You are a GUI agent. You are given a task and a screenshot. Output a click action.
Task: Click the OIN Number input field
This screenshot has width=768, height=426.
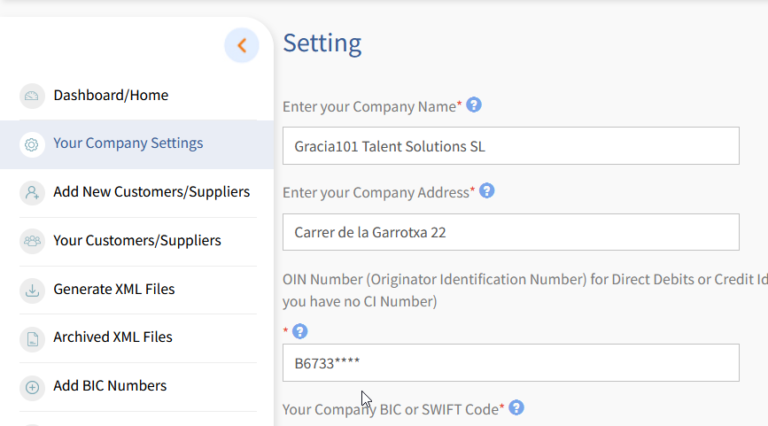click(511, 363)
